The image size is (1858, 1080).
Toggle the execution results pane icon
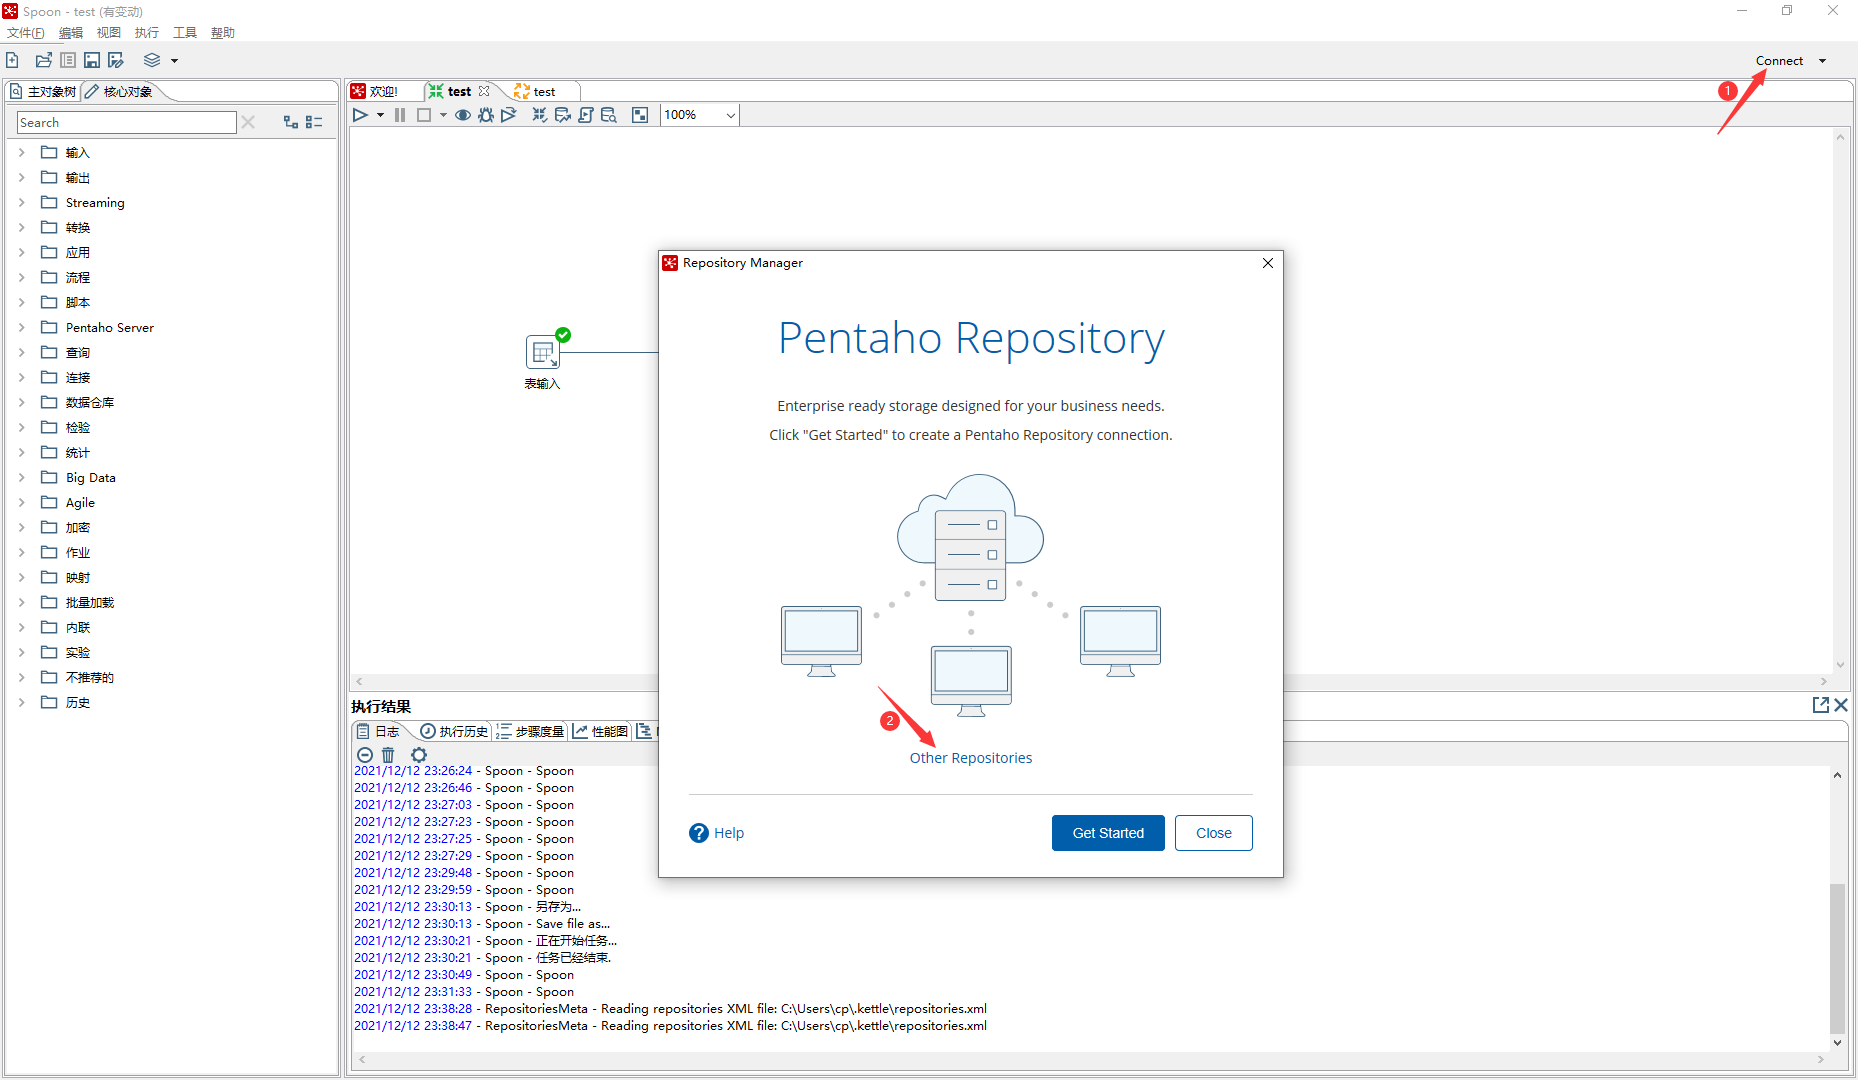[x=640, y=115]
